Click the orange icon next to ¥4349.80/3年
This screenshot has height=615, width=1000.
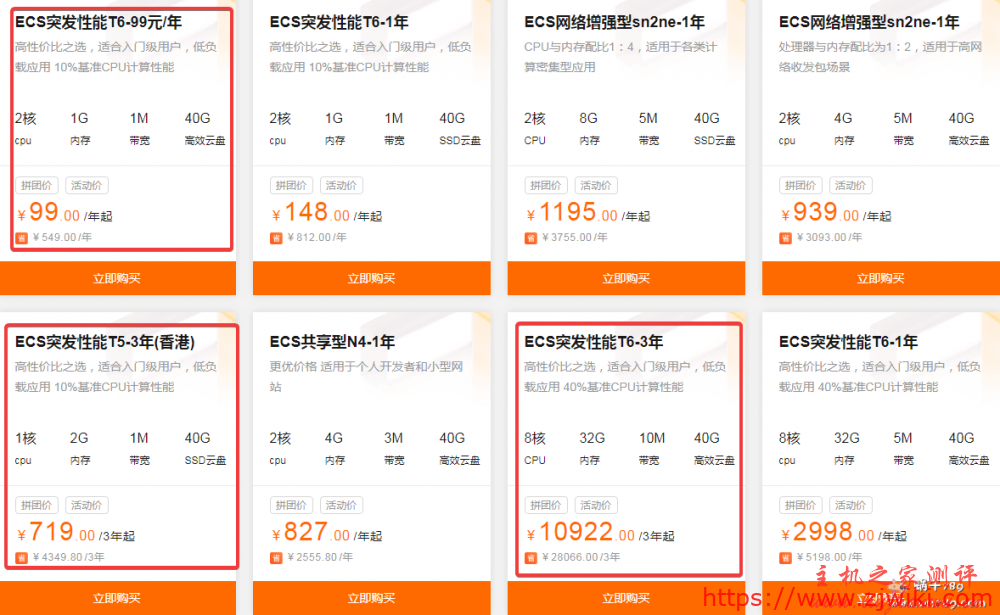22,558
